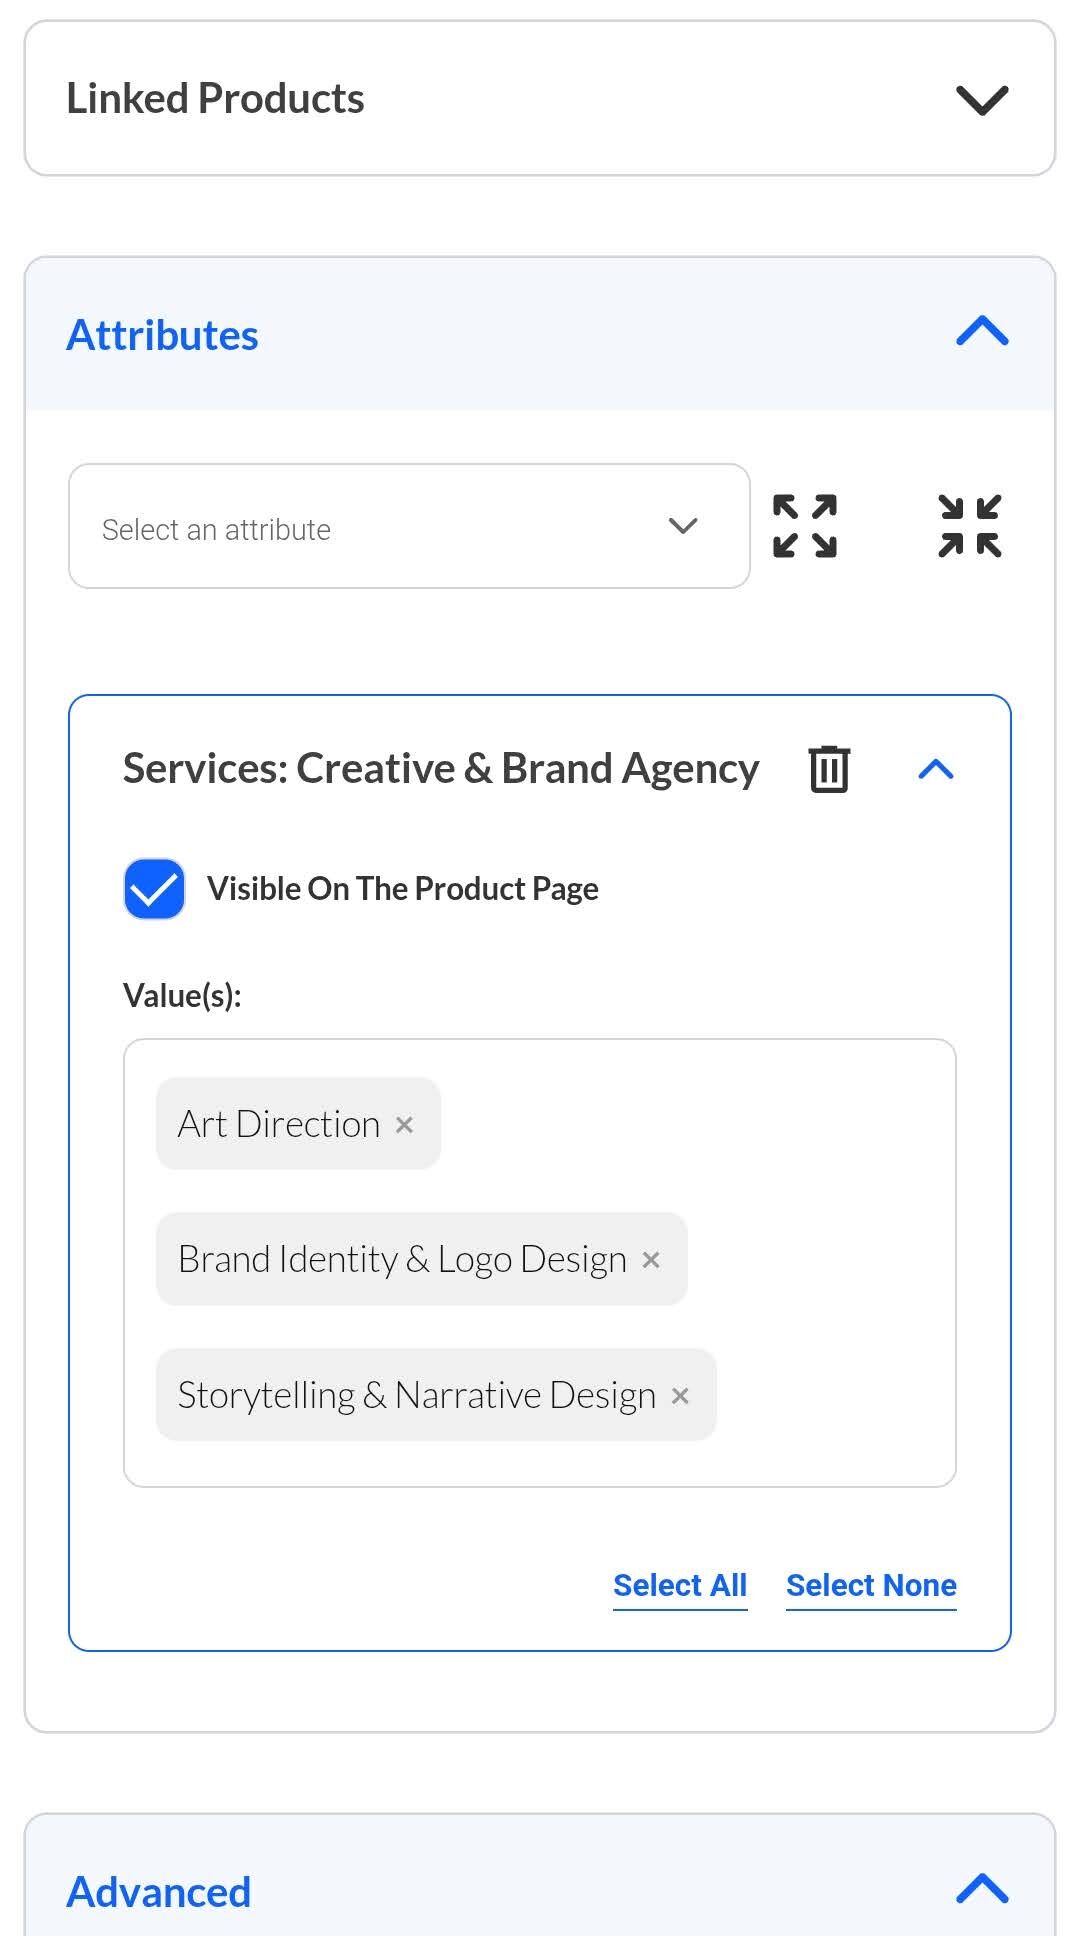Image resolution: width=1080 pixels, height=1936 pixels.
Task: Remove Storytelling & Narrative Design tag
Action: click(x=680, y=1396)
